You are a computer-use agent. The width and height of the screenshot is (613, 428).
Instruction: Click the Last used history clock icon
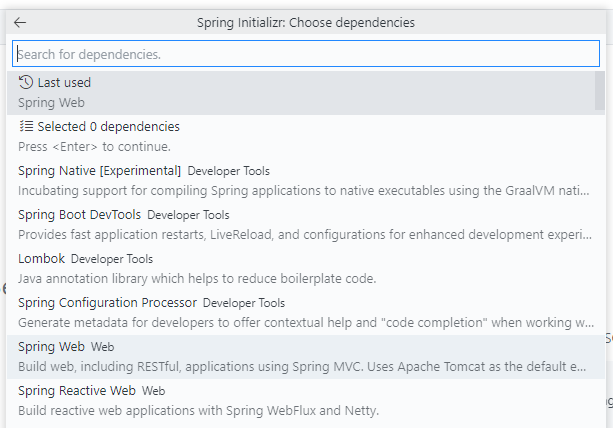(26, 82)
